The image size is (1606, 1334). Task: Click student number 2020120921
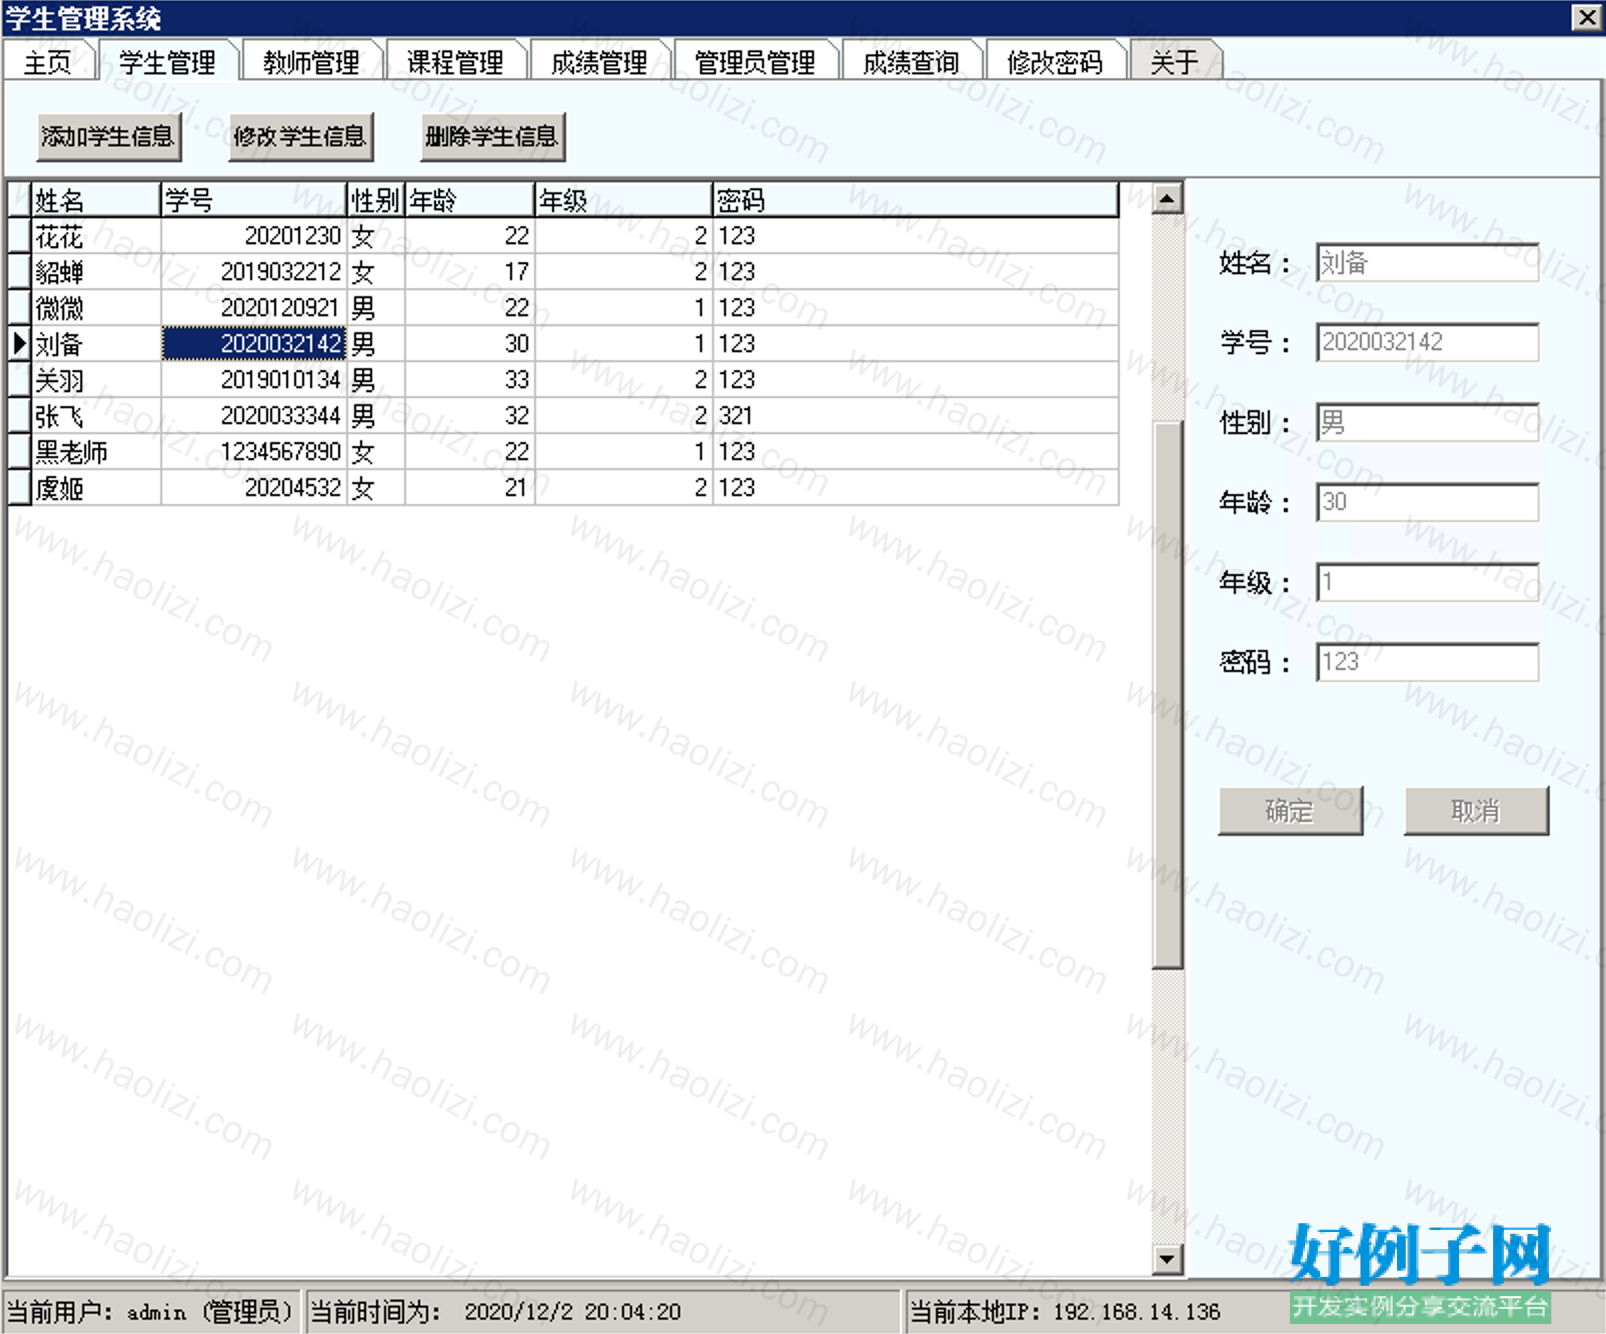[254, 308]
